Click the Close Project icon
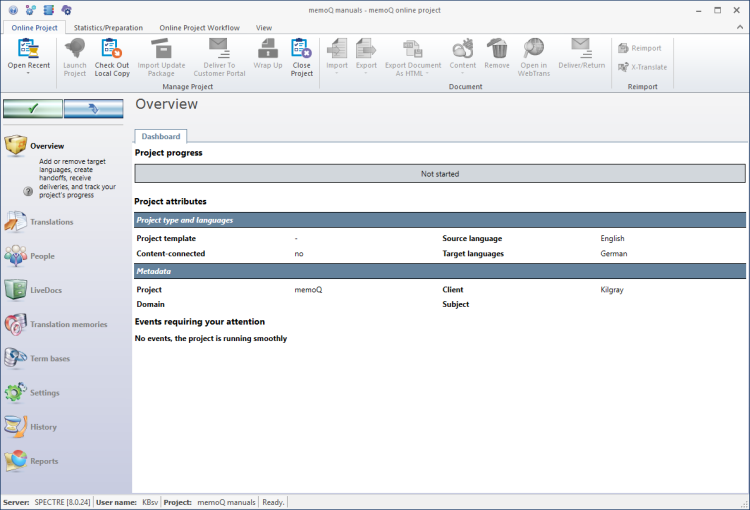The image size is (750, 510). coord(300,55)
